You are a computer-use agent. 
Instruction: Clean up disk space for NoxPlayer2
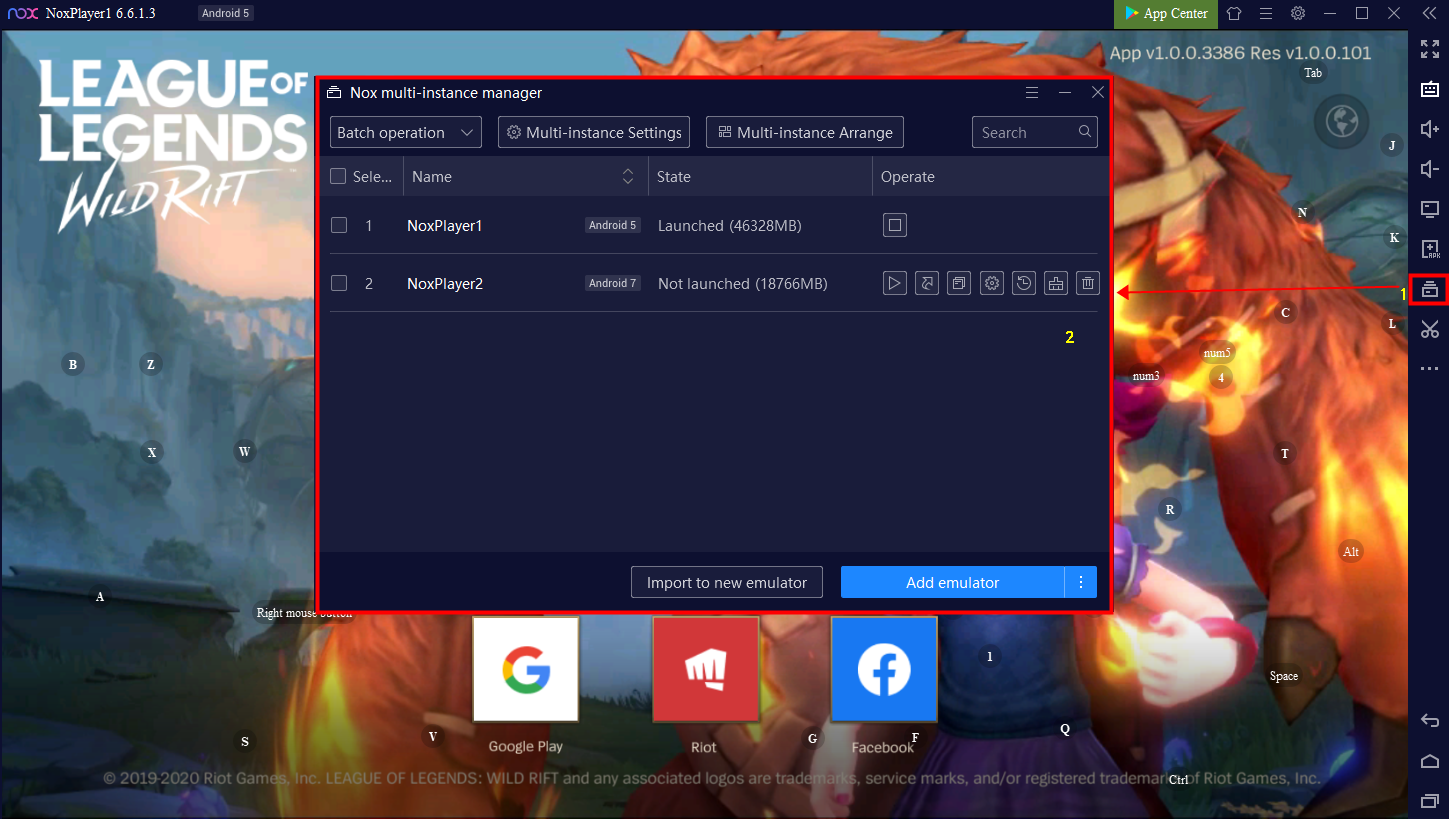tap(1056, 284)
